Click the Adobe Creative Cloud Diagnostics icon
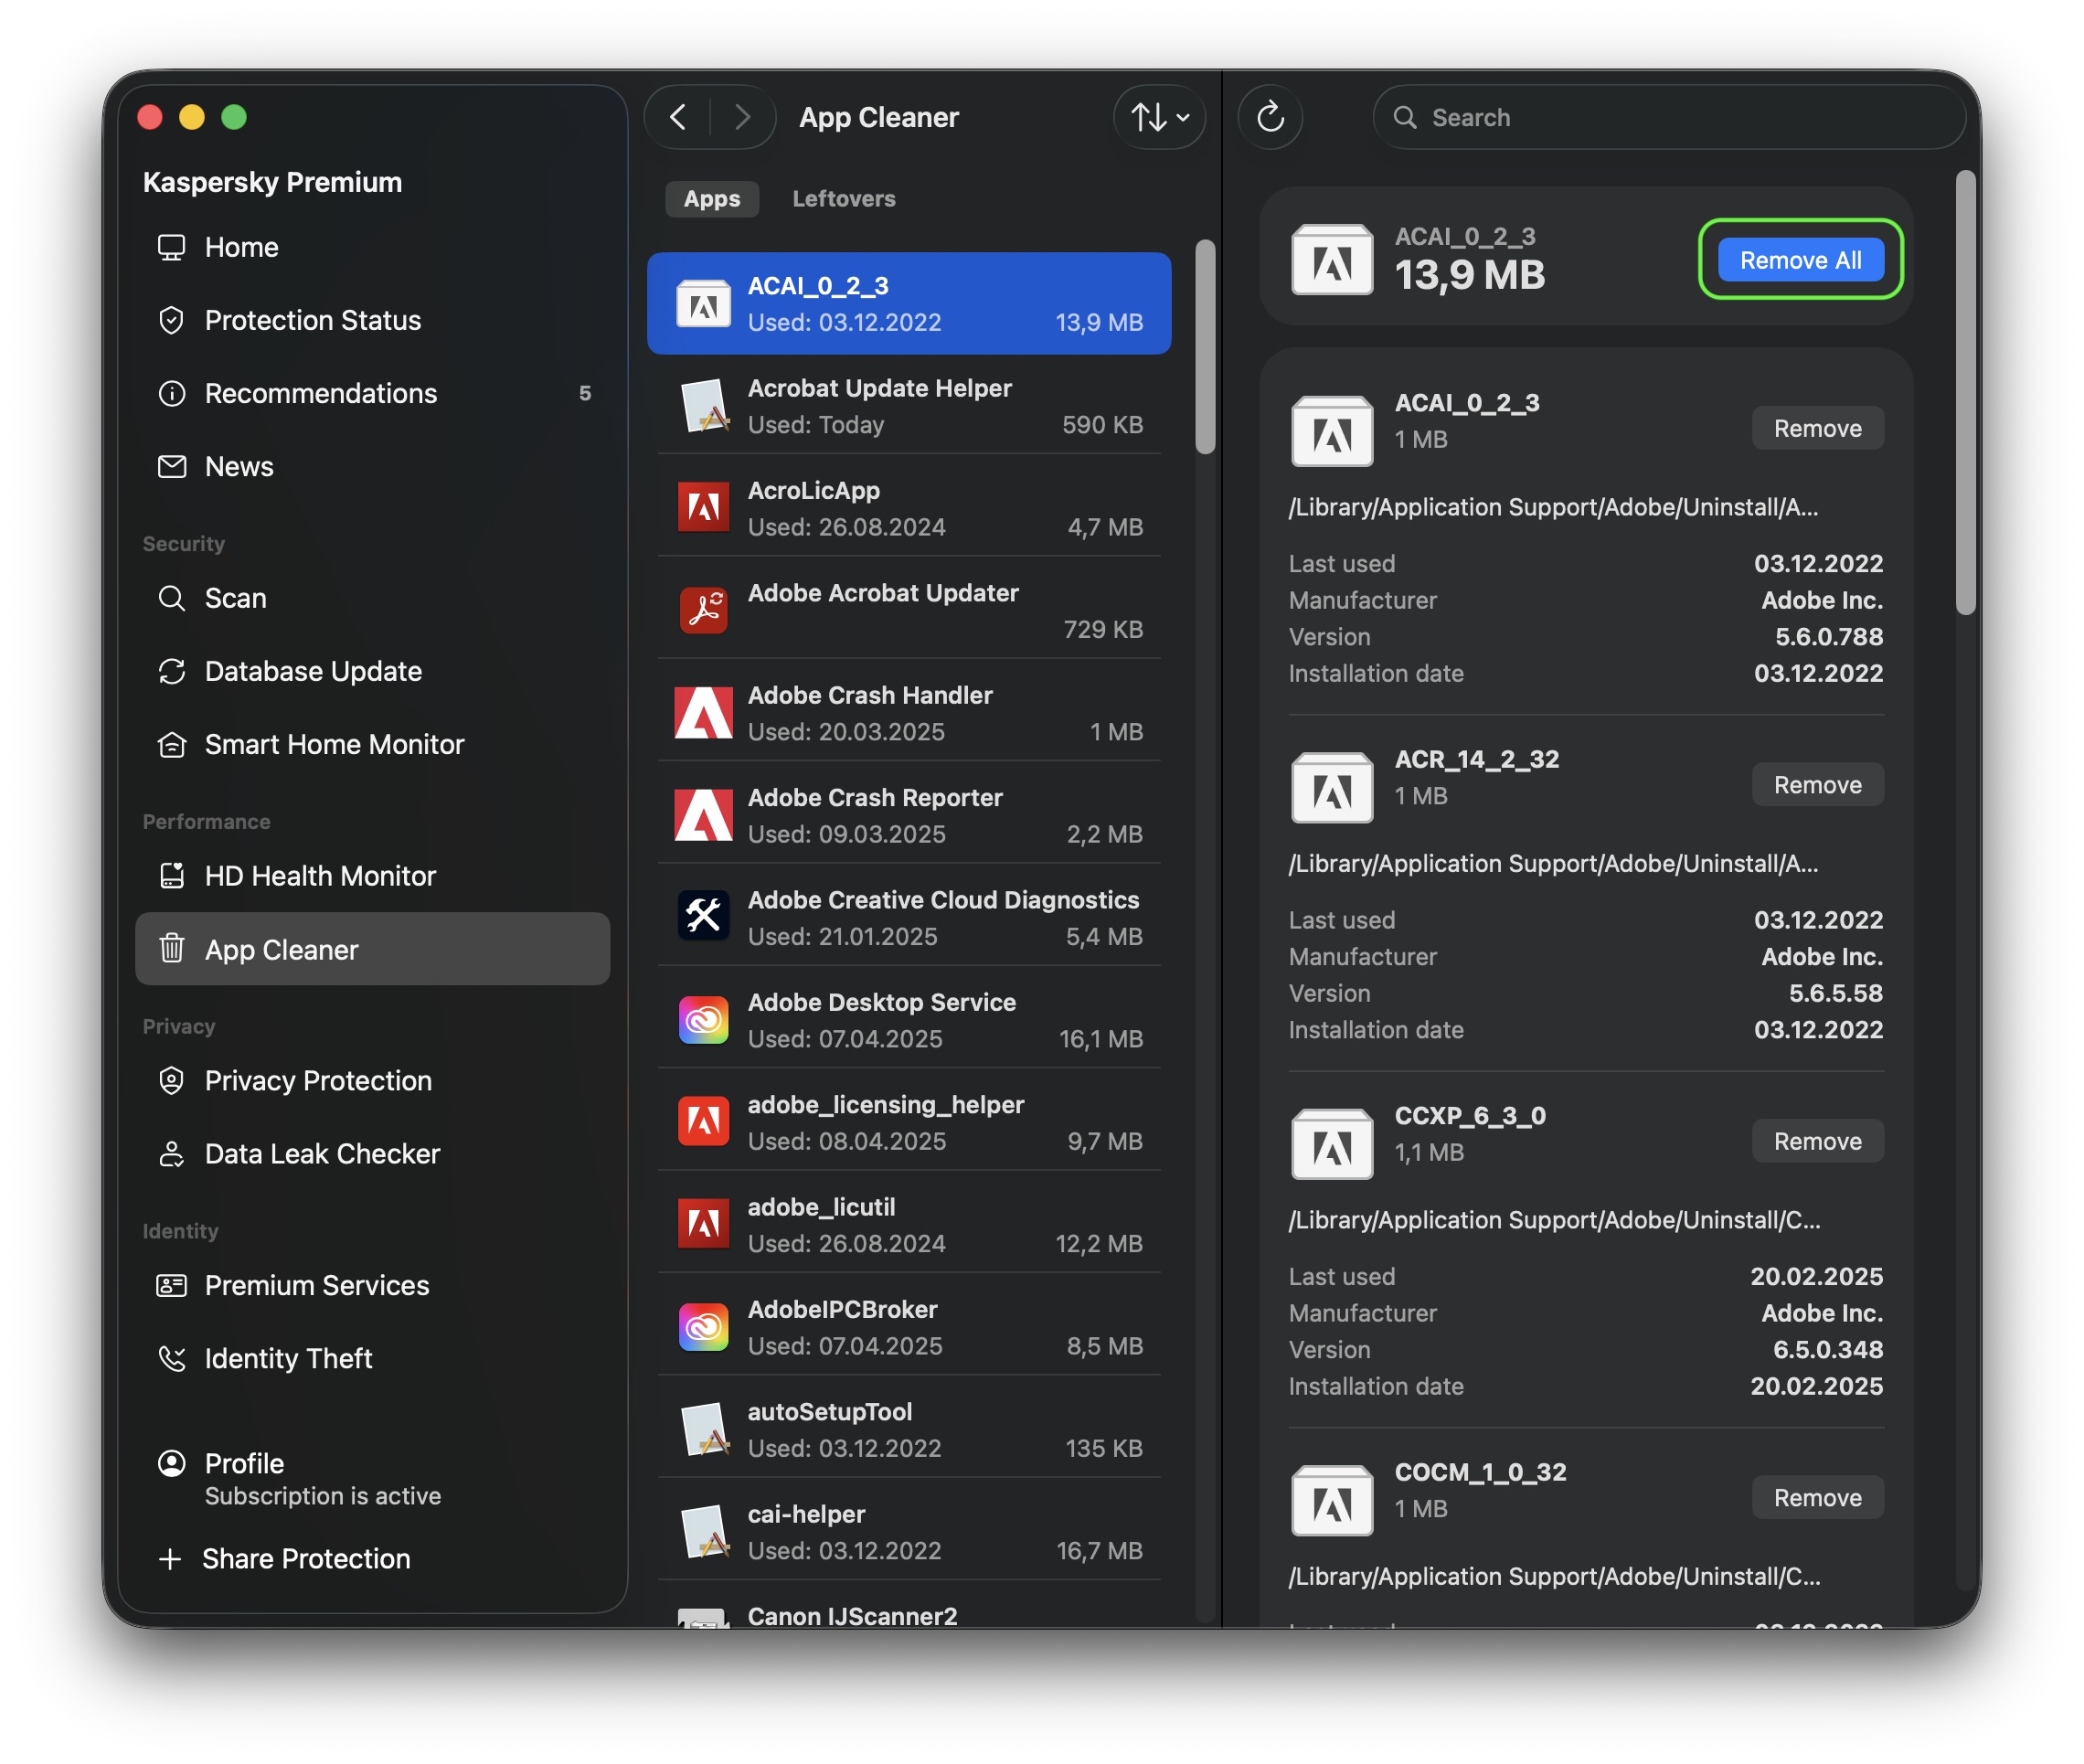 click(x=703, y=916)
